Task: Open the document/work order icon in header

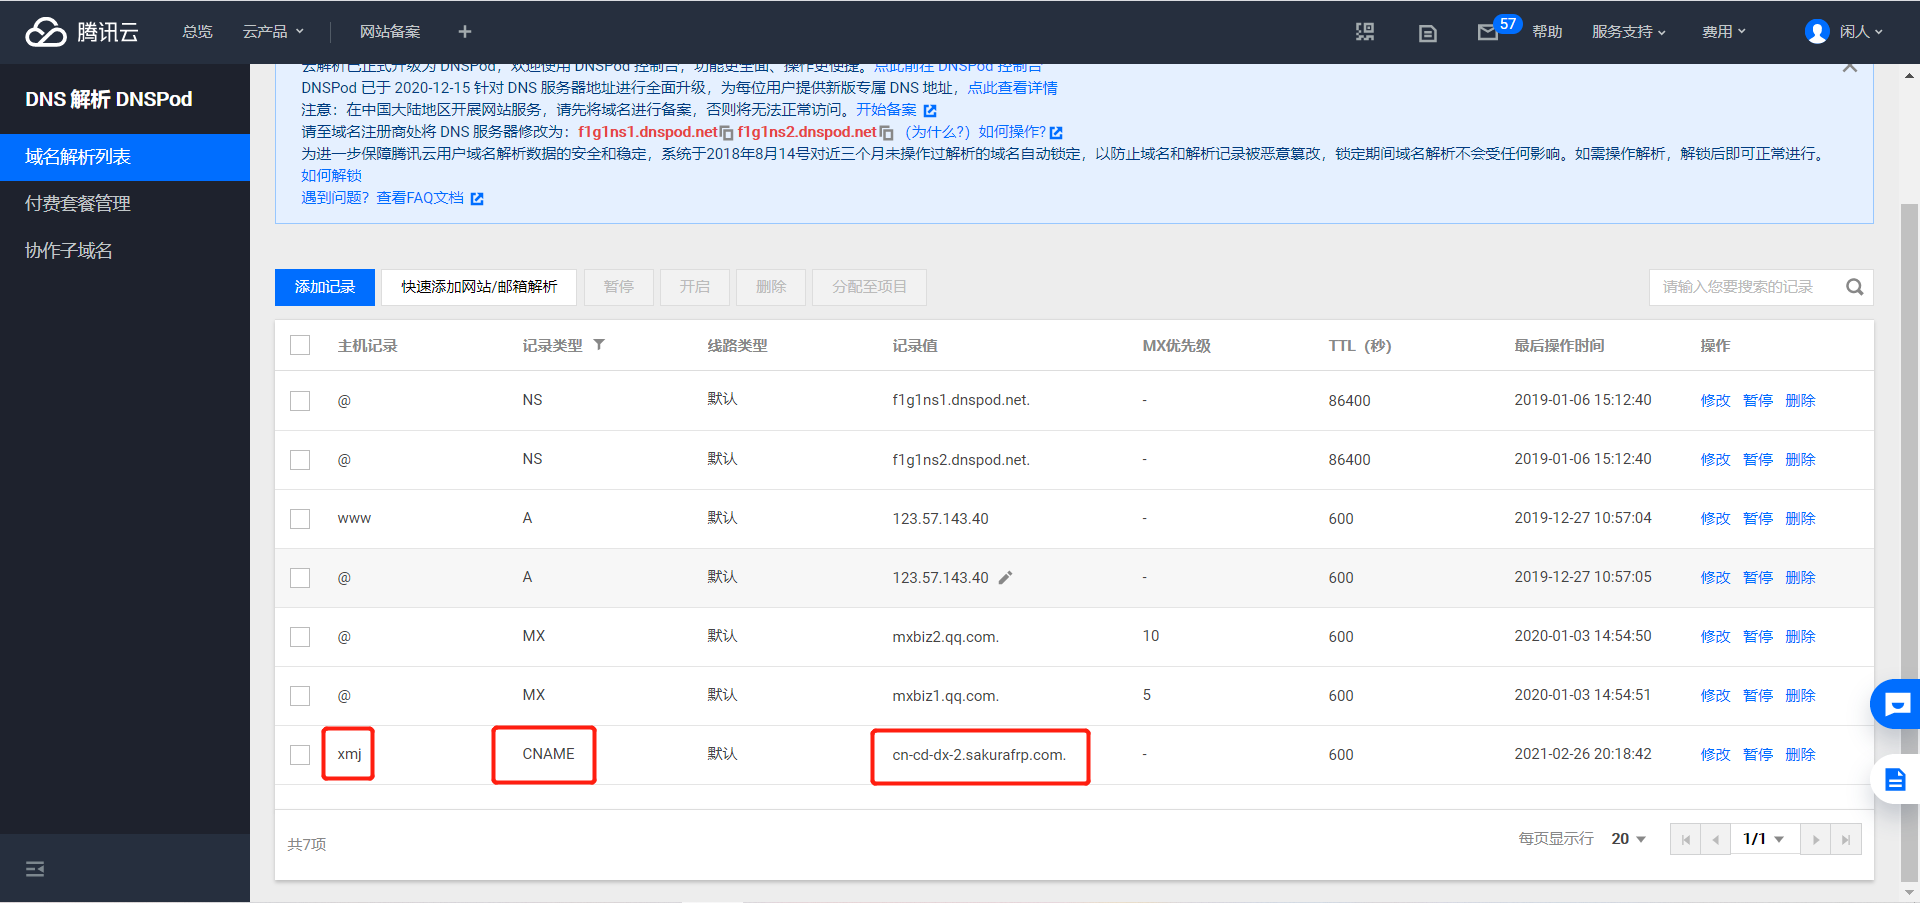Action: click(x=1428, y=33)
